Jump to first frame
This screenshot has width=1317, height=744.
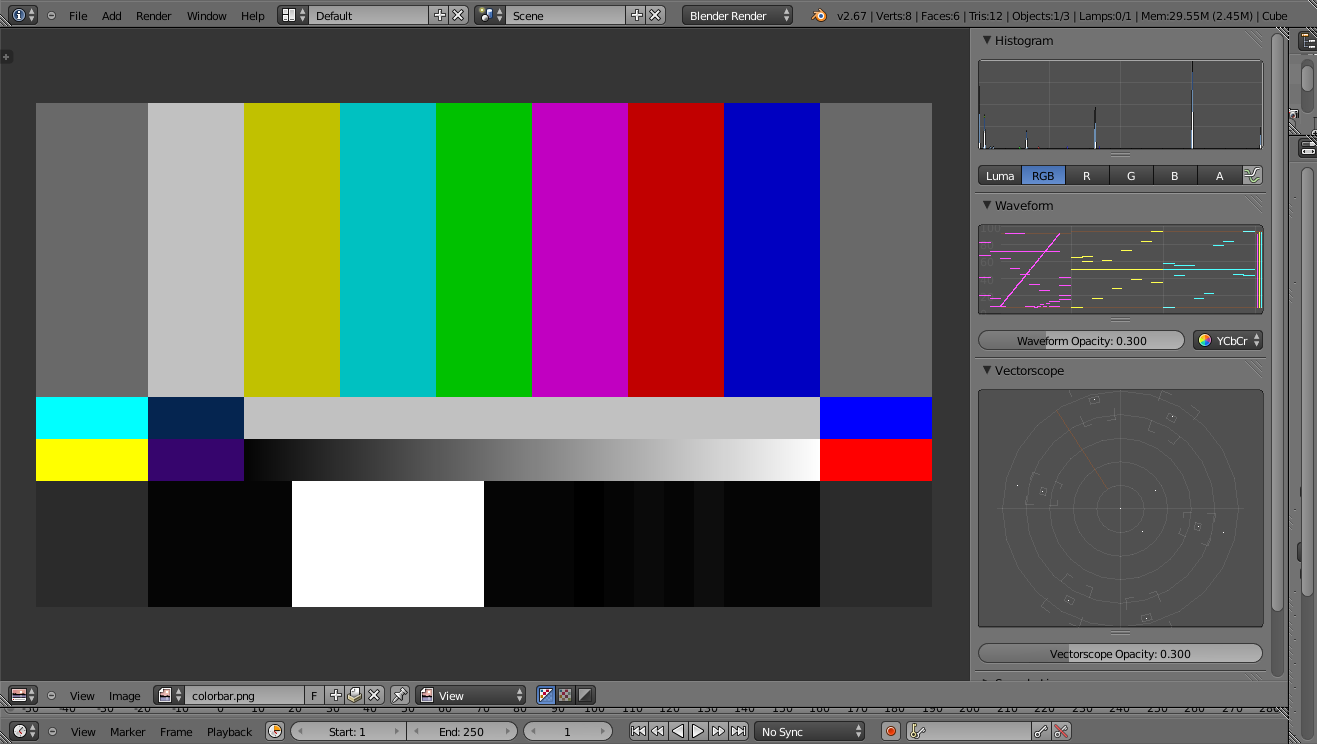point(638,731)
